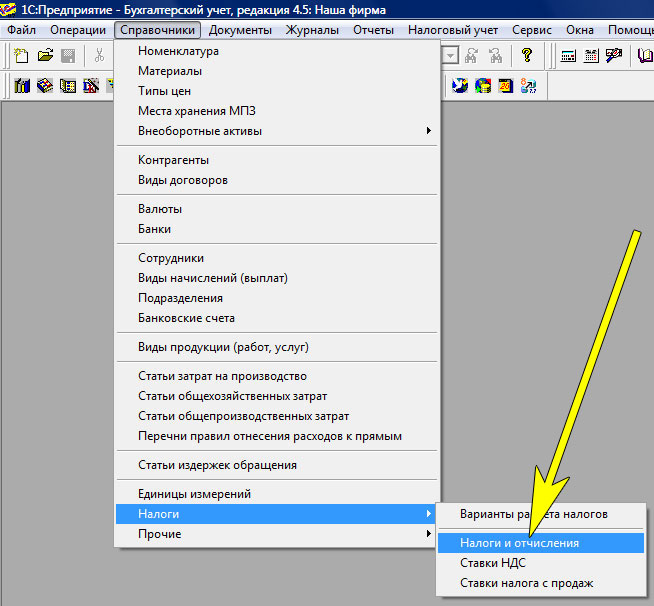Open Ставки налога с продаж

click(541, 583)
